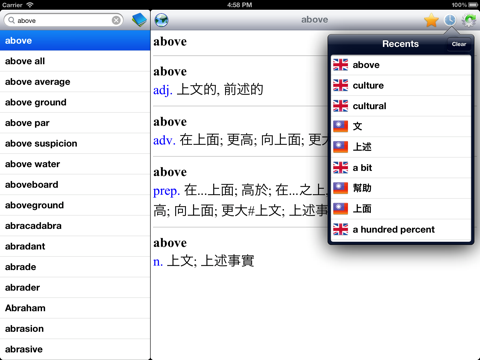Choose 'above ground' in word list
Screen dimensions: 480x360
(75, 102)
